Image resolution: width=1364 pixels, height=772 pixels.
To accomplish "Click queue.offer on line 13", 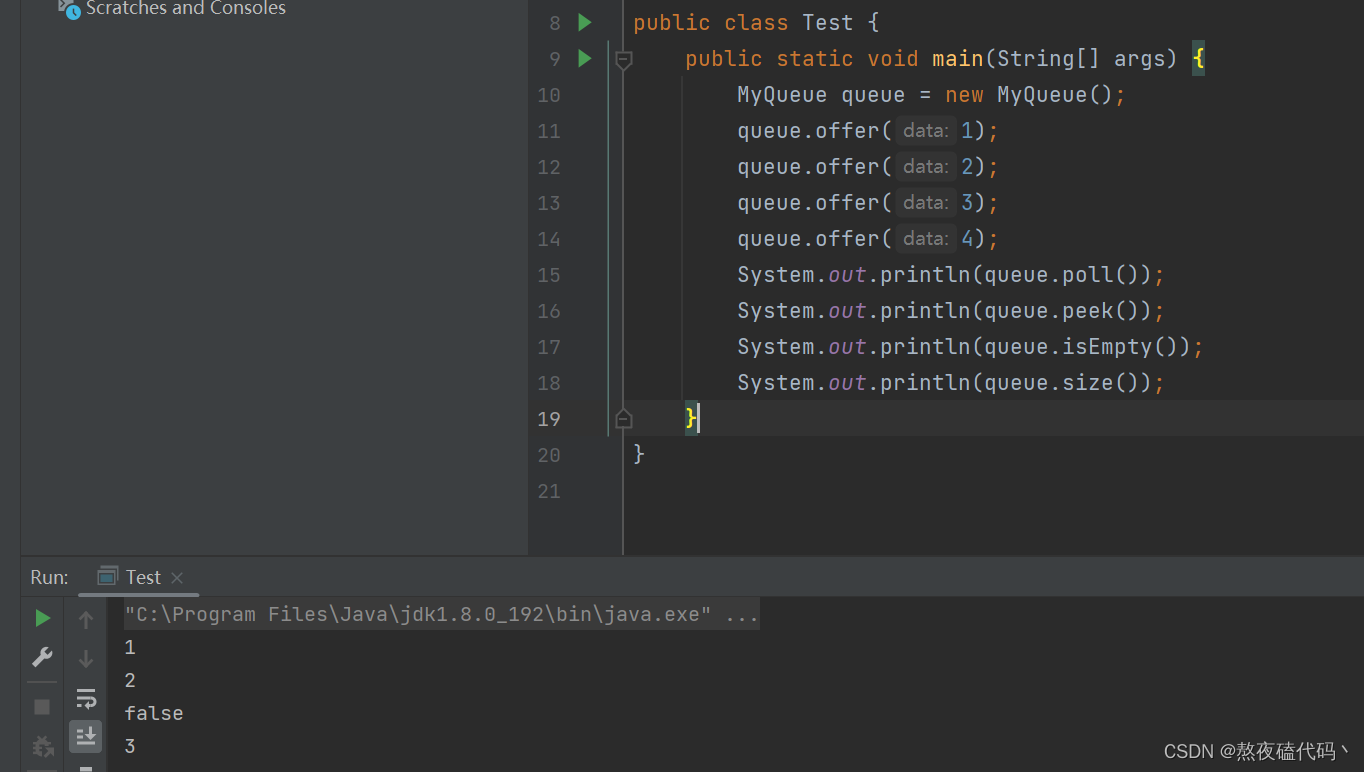I will [808, 203].
